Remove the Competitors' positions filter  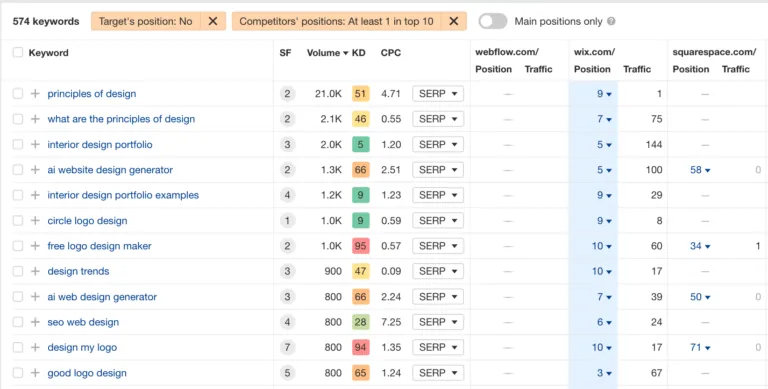click(454, 21)
